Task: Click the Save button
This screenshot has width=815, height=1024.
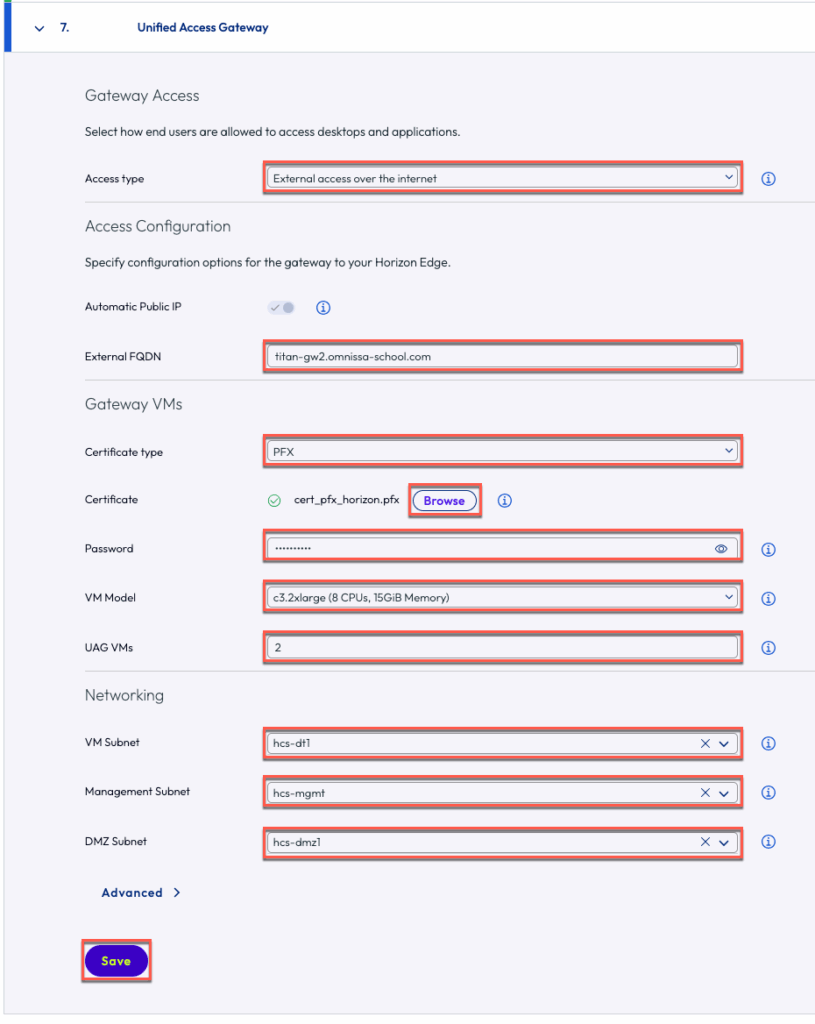Action: click(116, 961)
